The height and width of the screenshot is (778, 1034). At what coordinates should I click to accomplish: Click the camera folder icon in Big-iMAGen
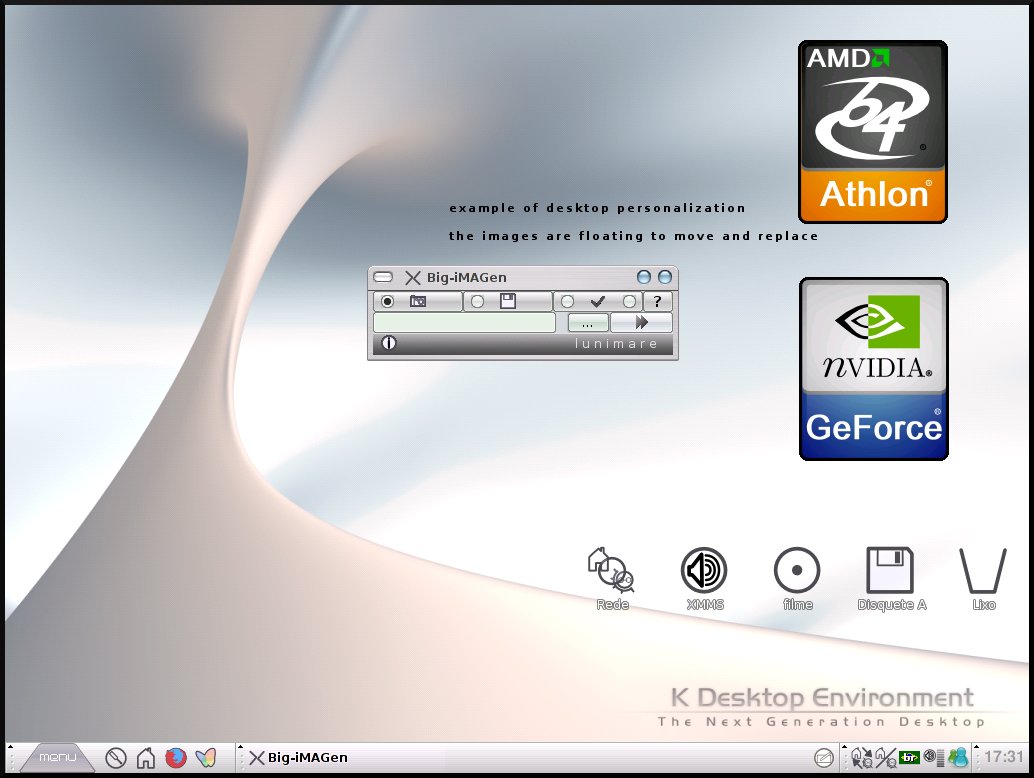pyautogui.click(x=418, y=301)
